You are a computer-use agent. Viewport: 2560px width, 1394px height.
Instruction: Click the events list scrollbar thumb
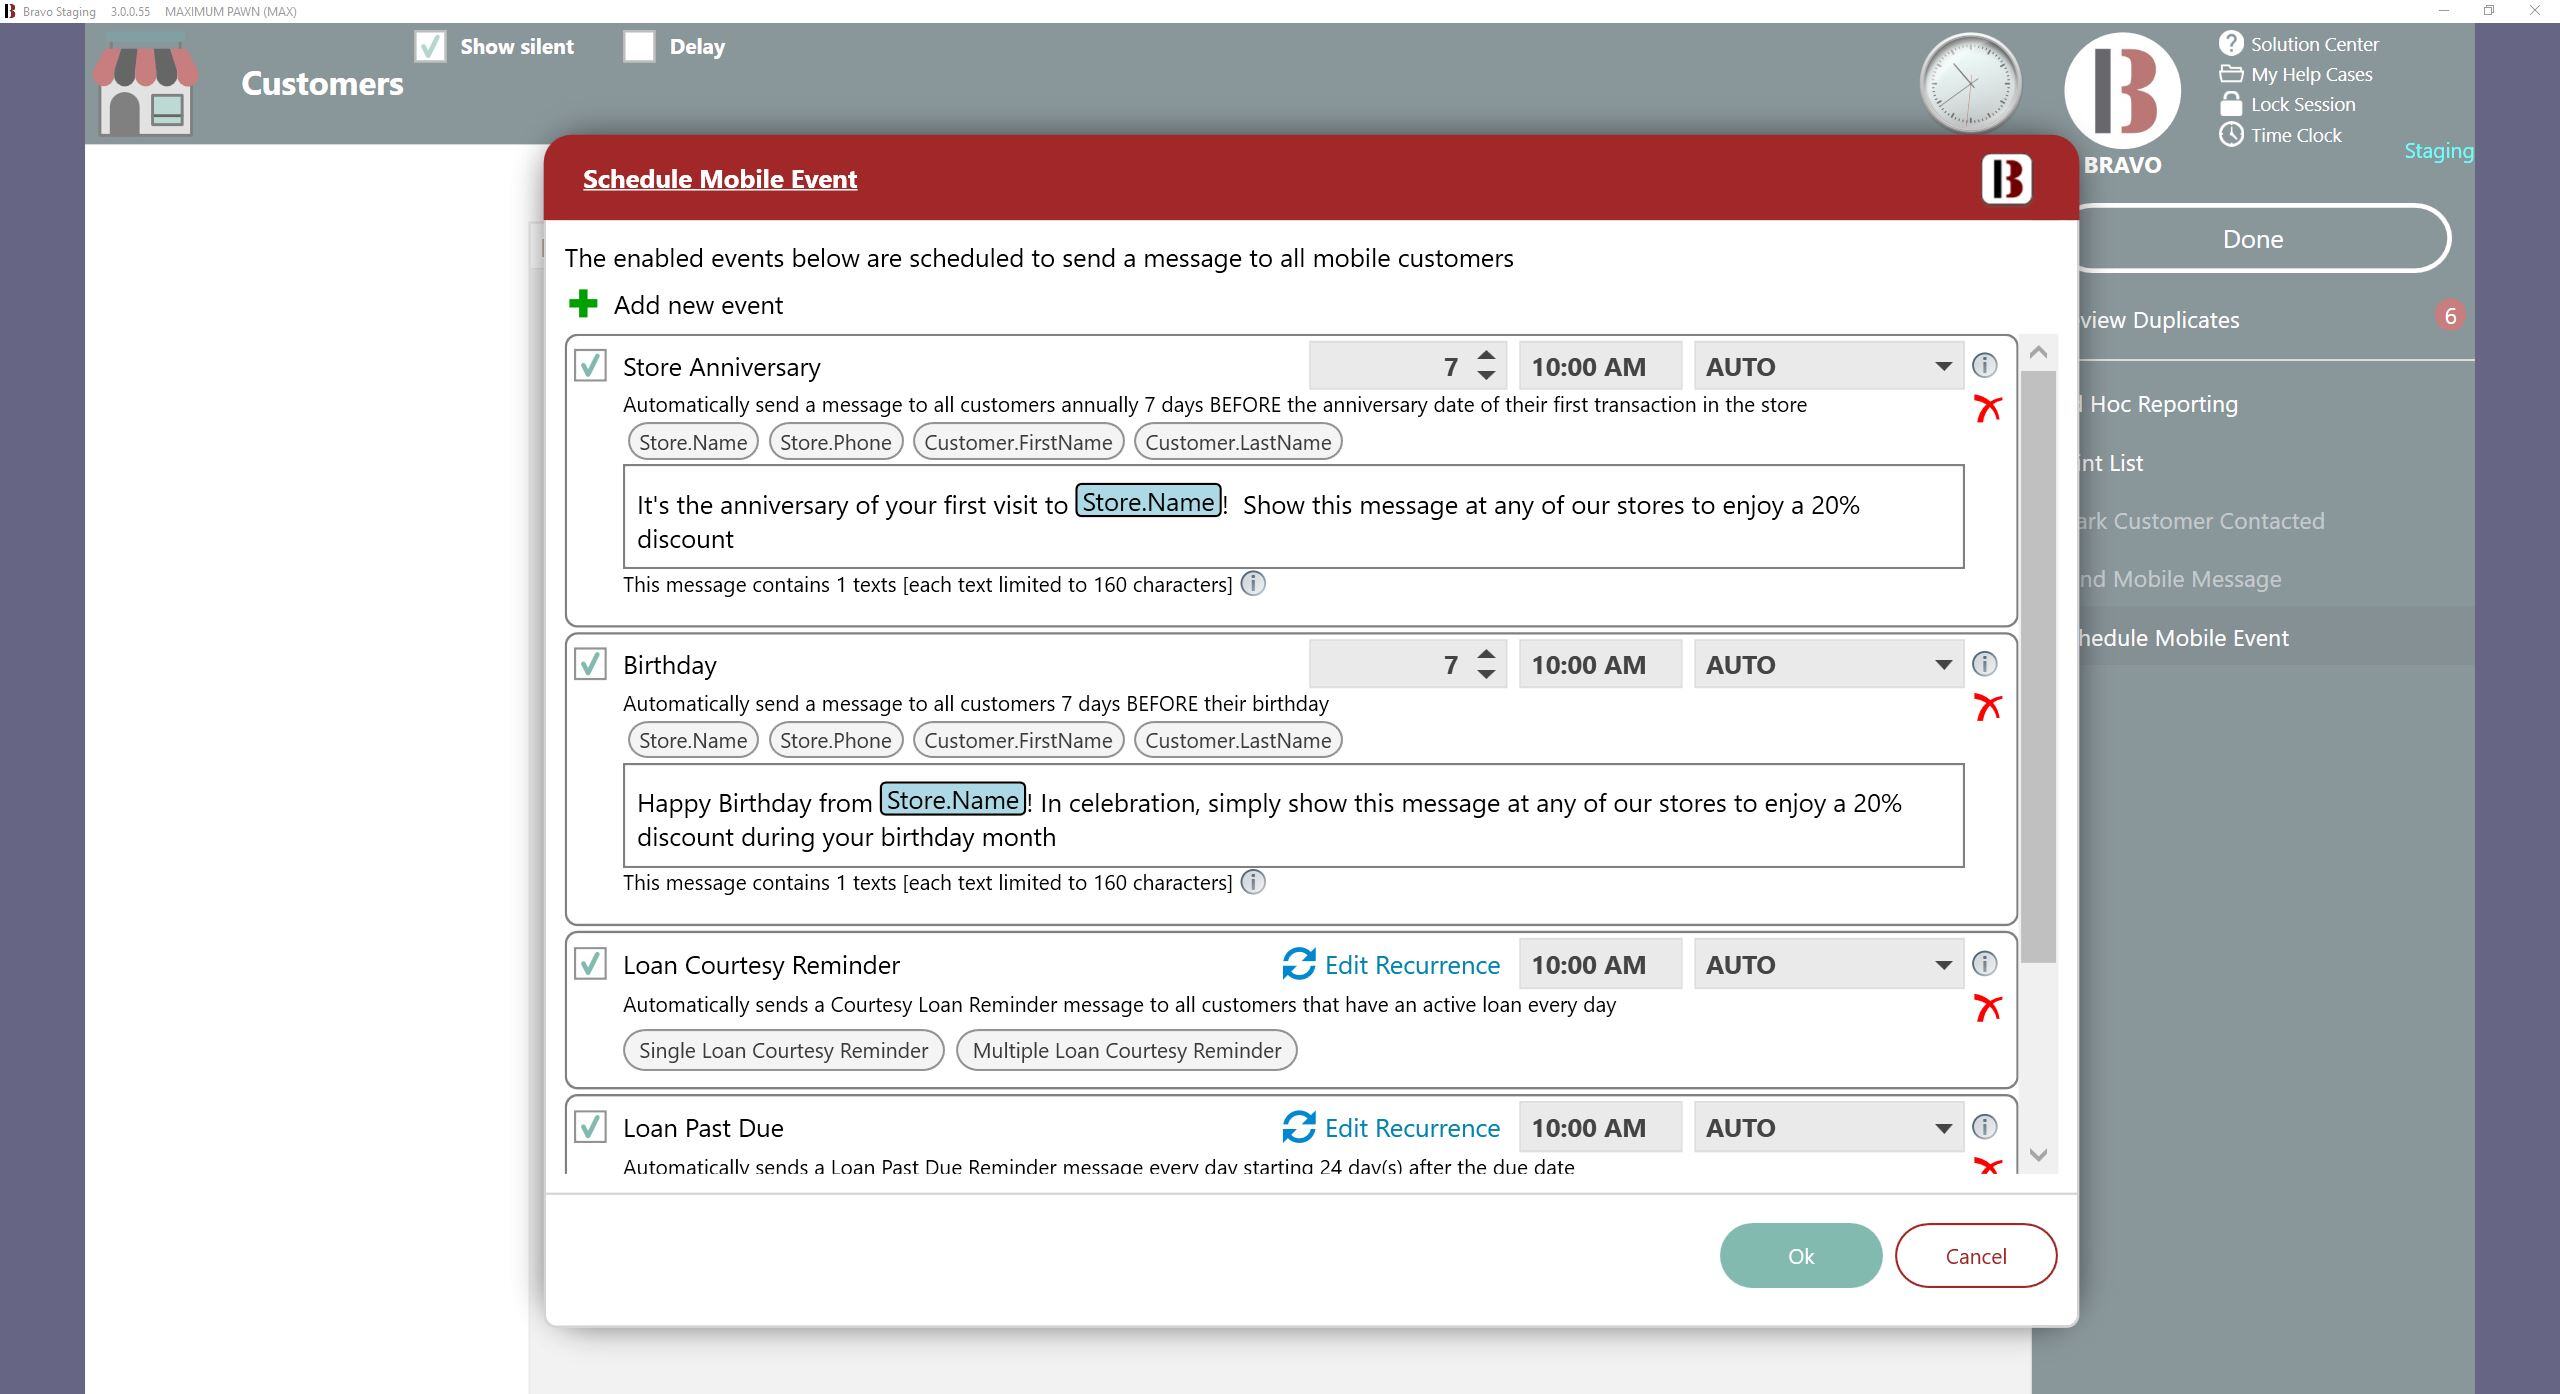point(2038,666)
